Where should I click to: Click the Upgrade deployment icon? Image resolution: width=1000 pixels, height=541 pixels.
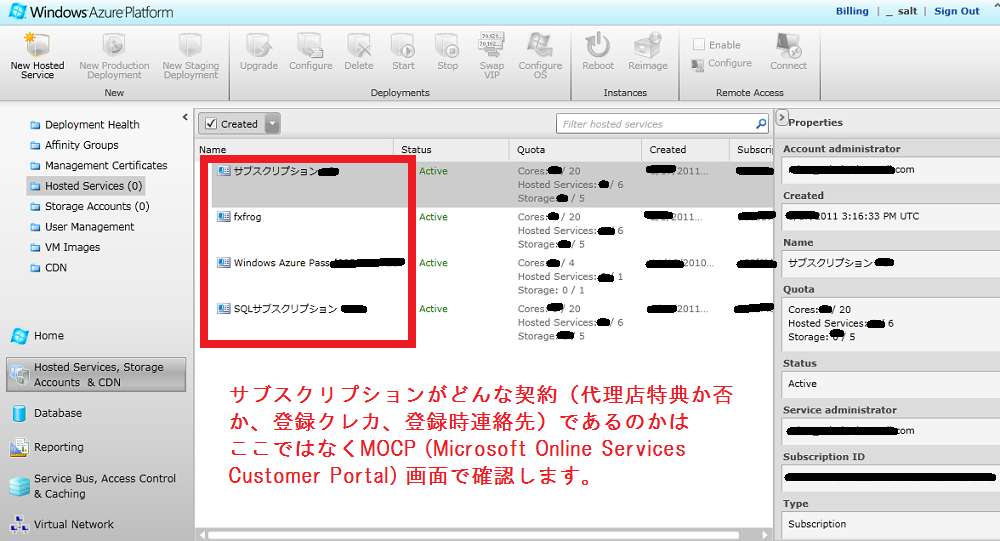click(259, 47)
